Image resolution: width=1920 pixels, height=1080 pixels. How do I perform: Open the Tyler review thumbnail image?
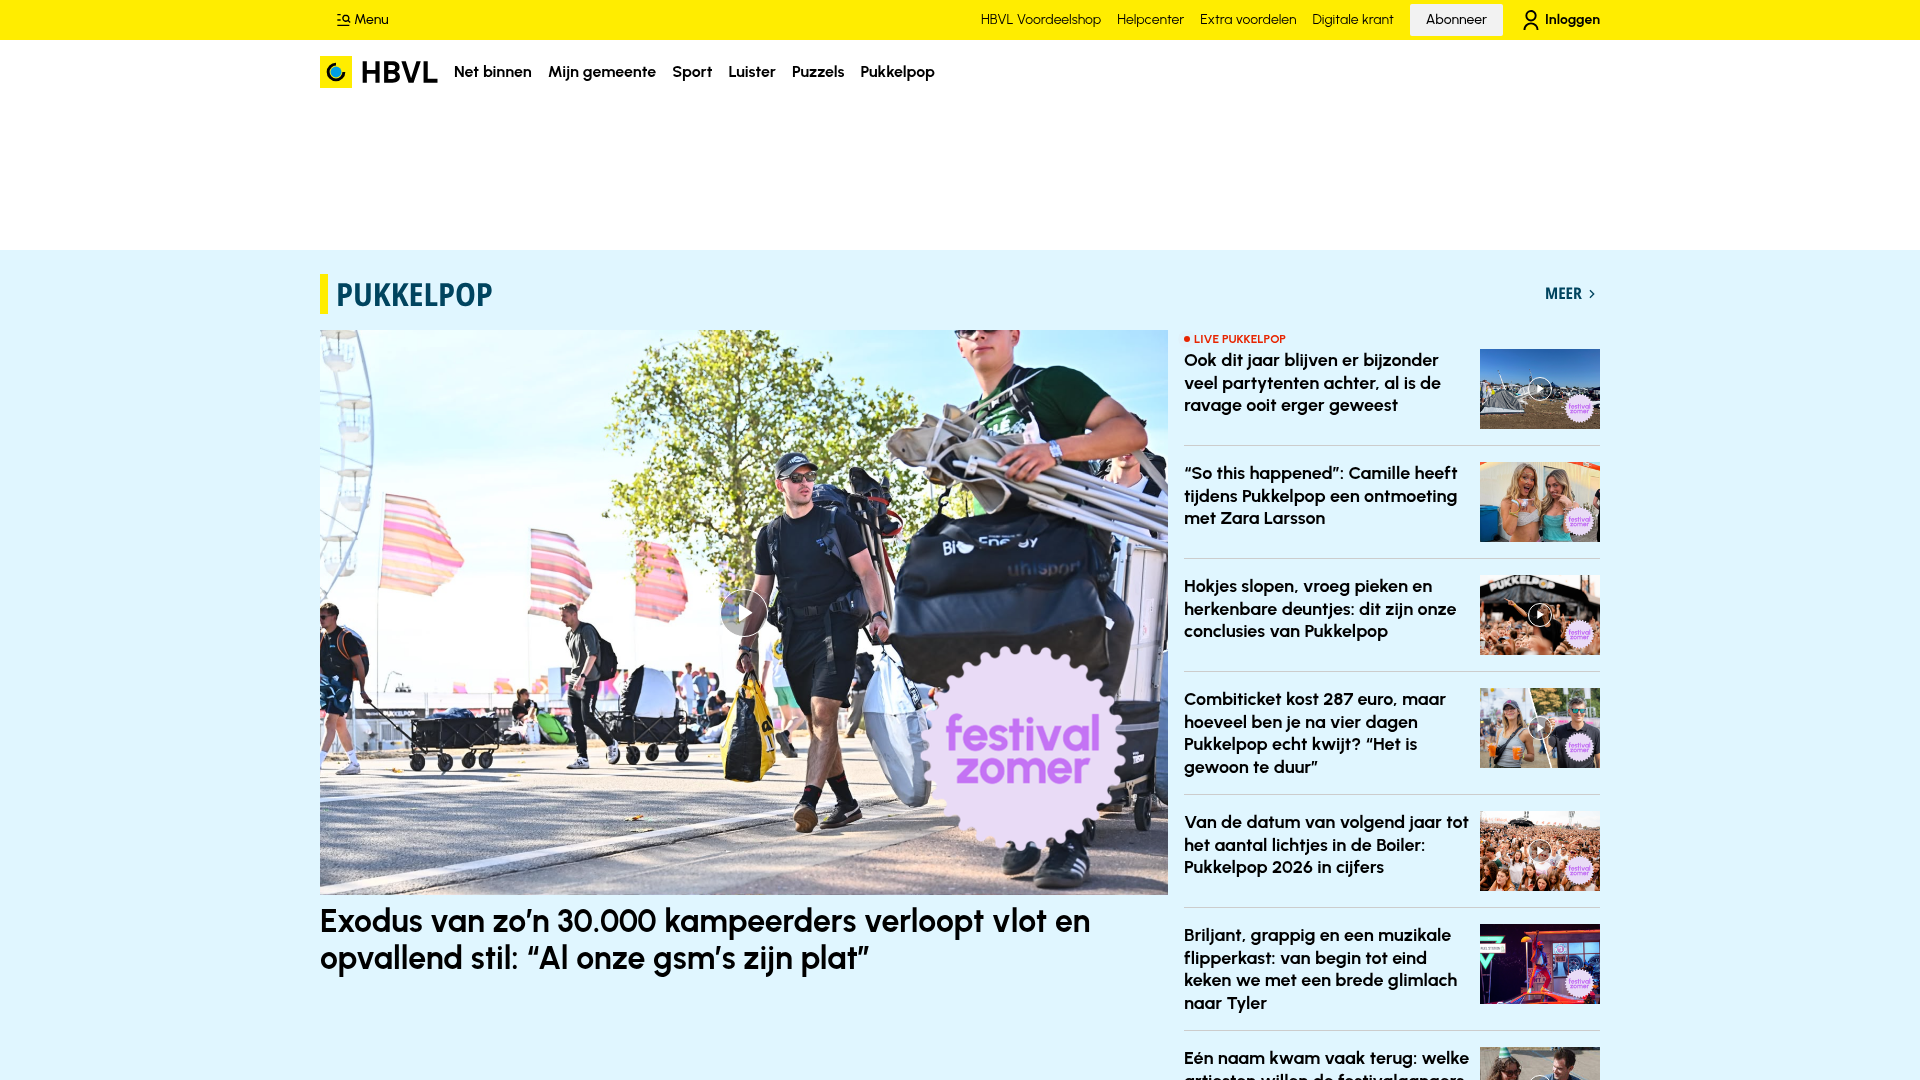tap(1540, 964)
